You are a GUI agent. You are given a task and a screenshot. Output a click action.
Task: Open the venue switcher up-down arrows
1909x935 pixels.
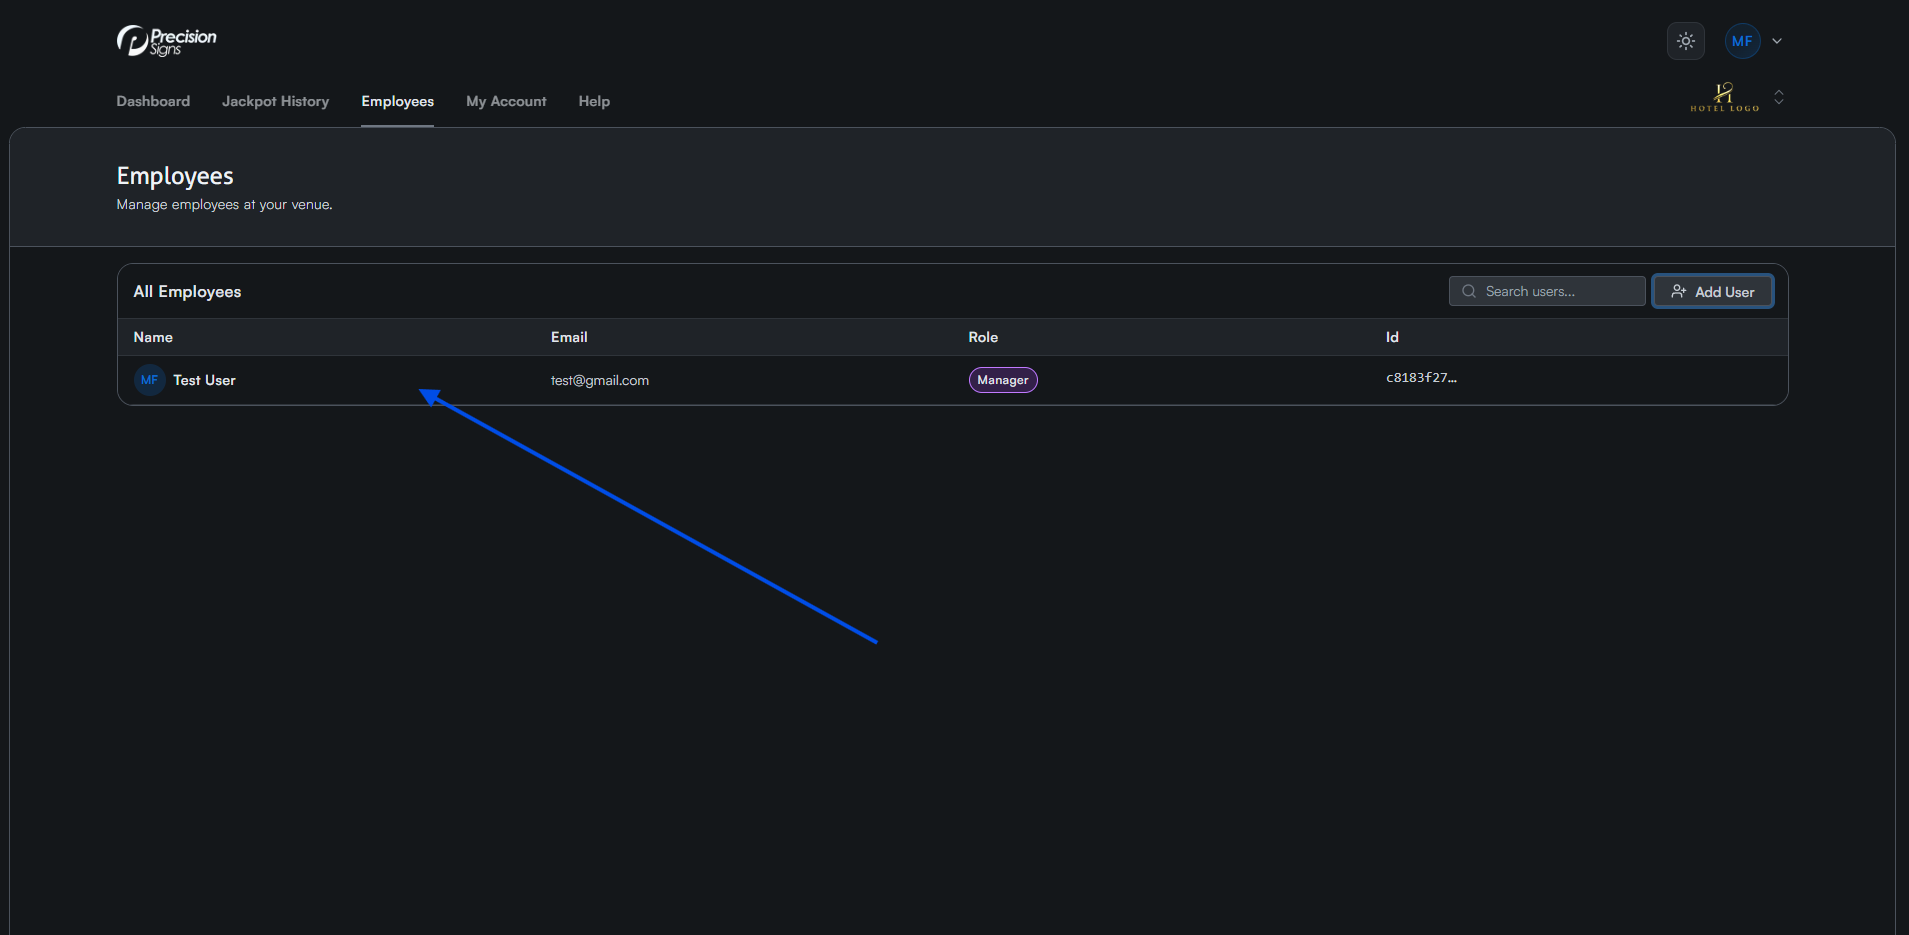pos(1779,97)
